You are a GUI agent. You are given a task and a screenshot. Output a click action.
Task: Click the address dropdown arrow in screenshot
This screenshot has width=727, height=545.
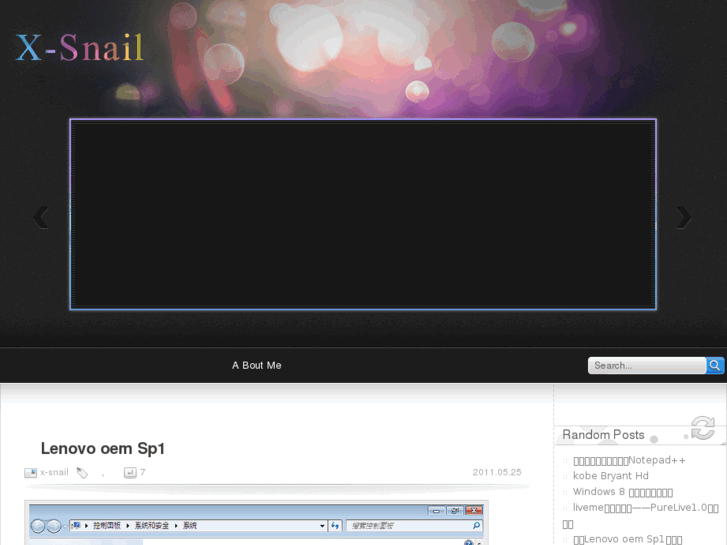tap(322, 526)
